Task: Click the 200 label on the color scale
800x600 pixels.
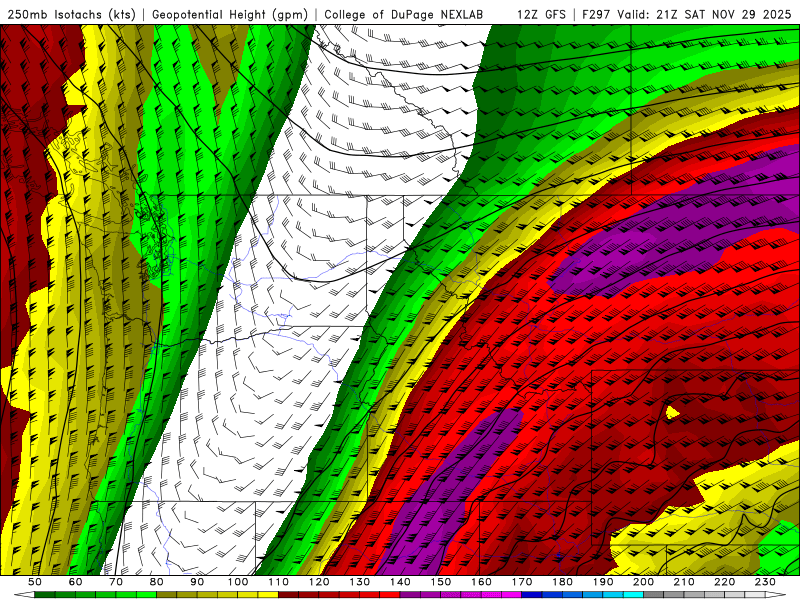Action: (643, 582)
